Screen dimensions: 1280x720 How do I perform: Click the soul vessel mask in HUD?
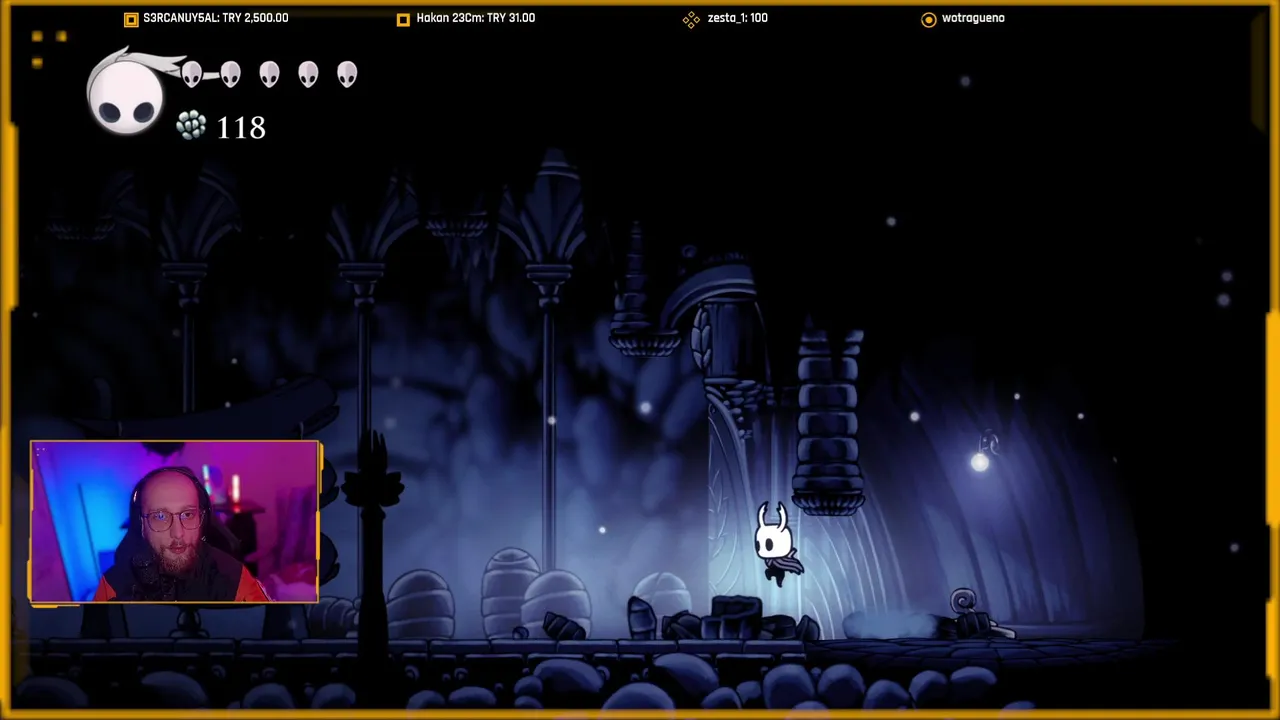[x=127, y=98]
